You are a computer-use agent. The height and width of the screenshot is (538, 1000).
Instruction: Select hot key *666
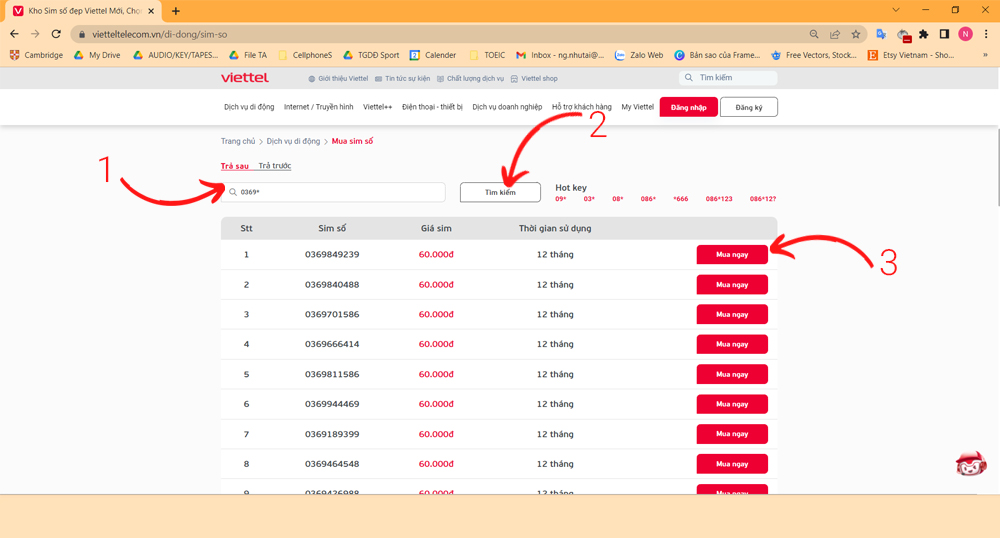[x=680, y=199]
